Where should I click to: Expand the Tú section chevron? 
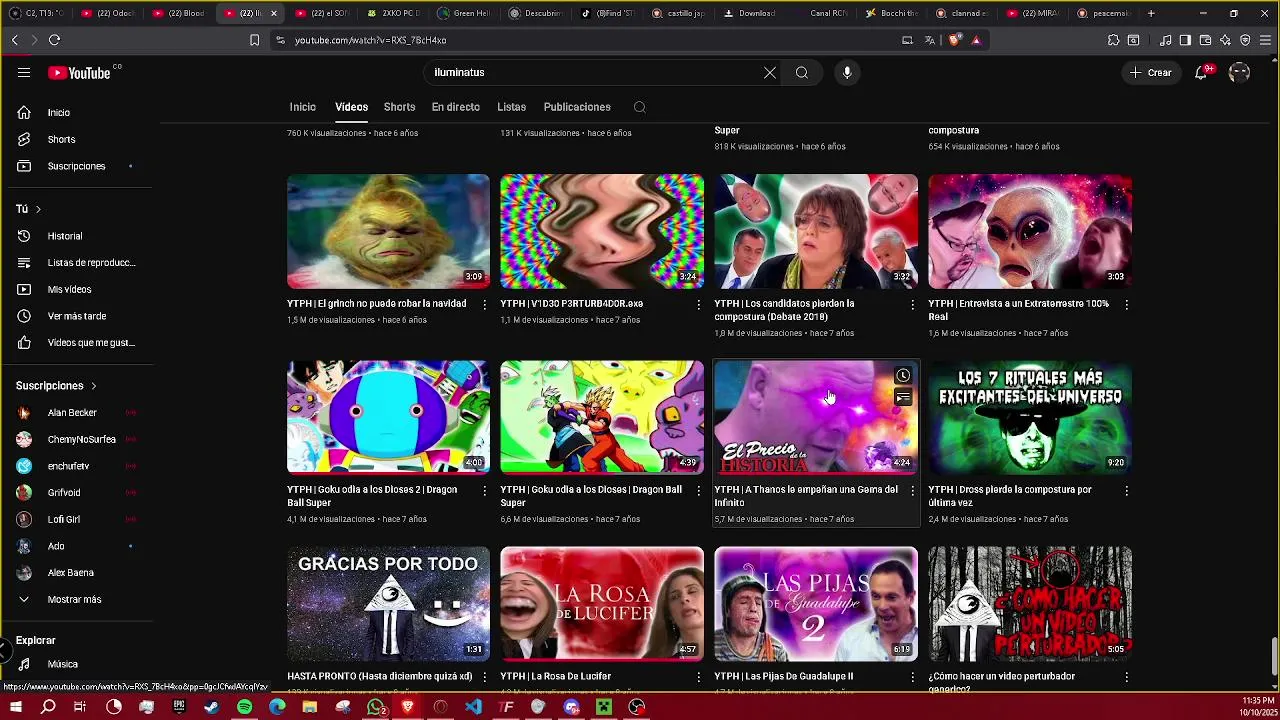[38, 209]
